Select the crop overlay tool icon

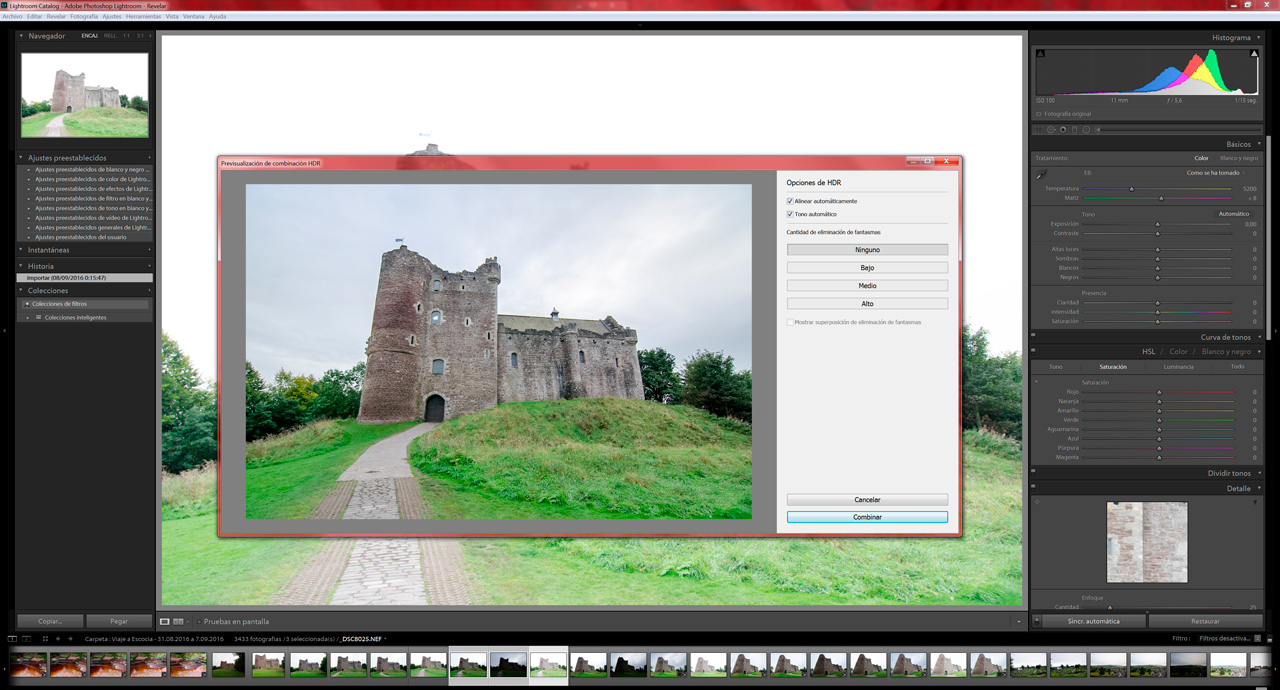(1040, 129)
